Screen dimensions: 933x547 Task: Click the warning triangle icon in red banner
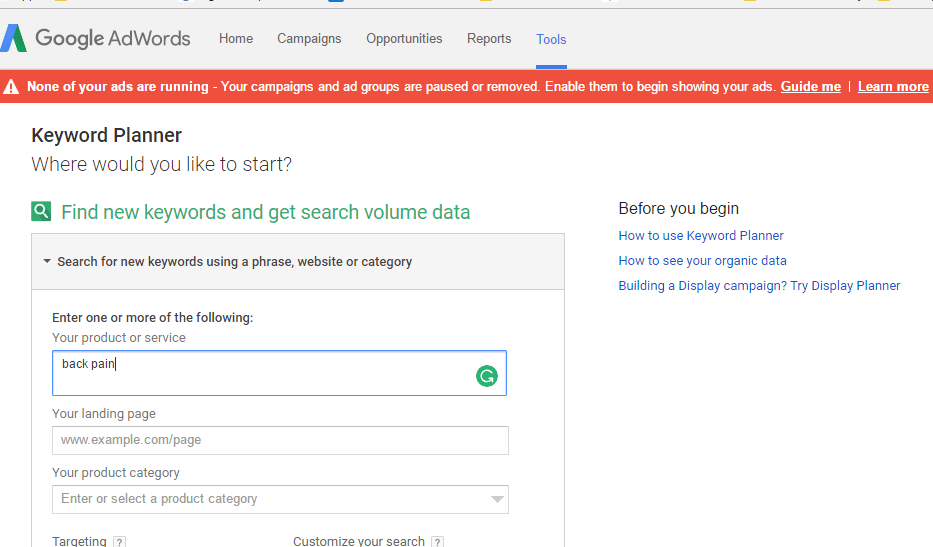click(x=11, y=87)
